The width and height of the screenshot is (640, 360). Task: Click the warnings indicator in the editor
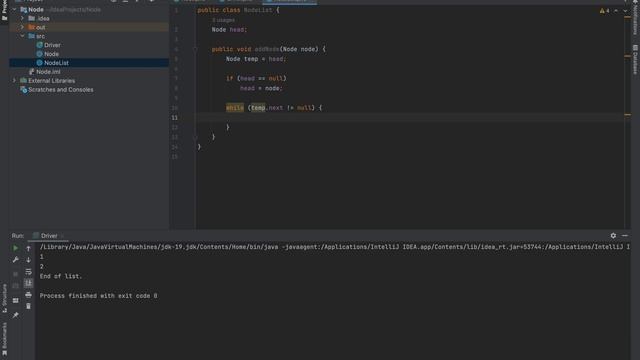coord(604,11)
